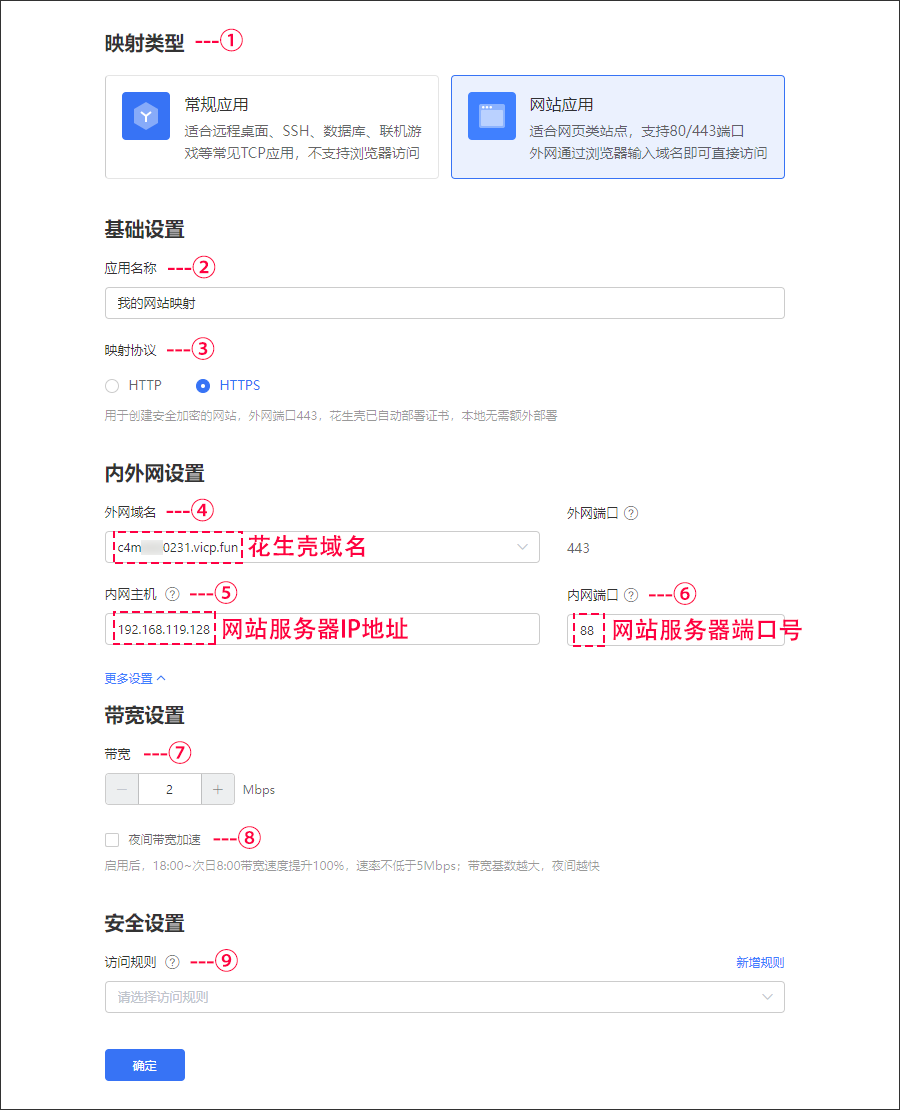Click the help icon next to 访问规则

point(172,962)
